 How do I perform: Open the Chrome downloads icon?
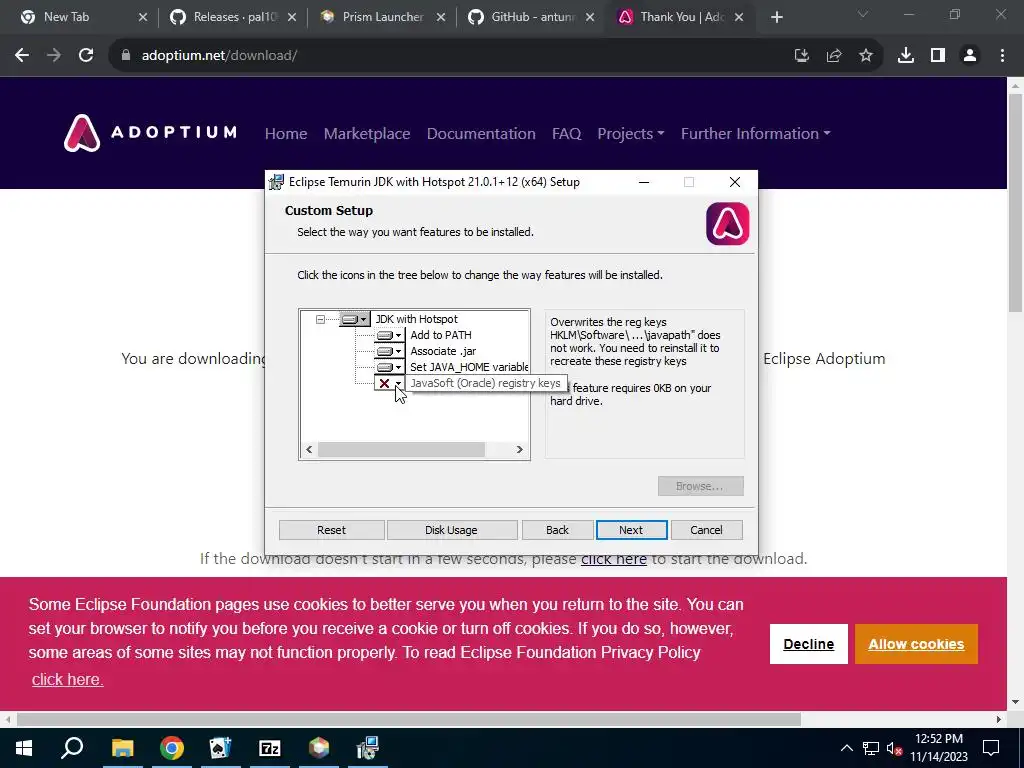(x=906, y=56)
